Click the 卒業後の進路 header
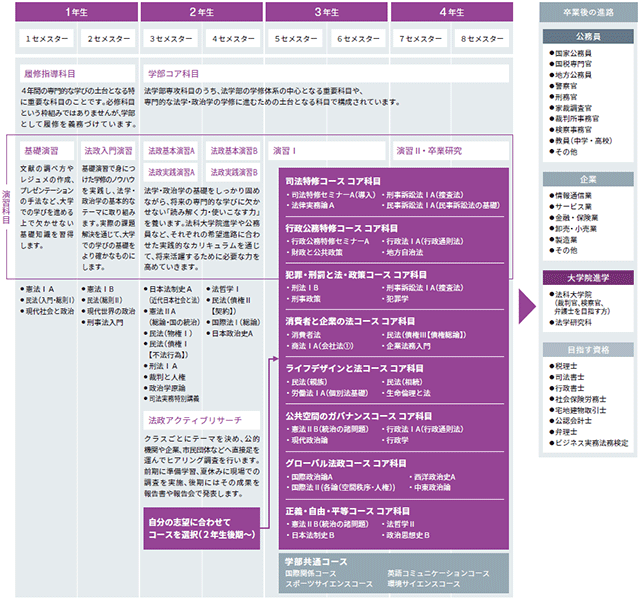The width and height of the screenshot is (640, 603). click(x=588, y=12)
